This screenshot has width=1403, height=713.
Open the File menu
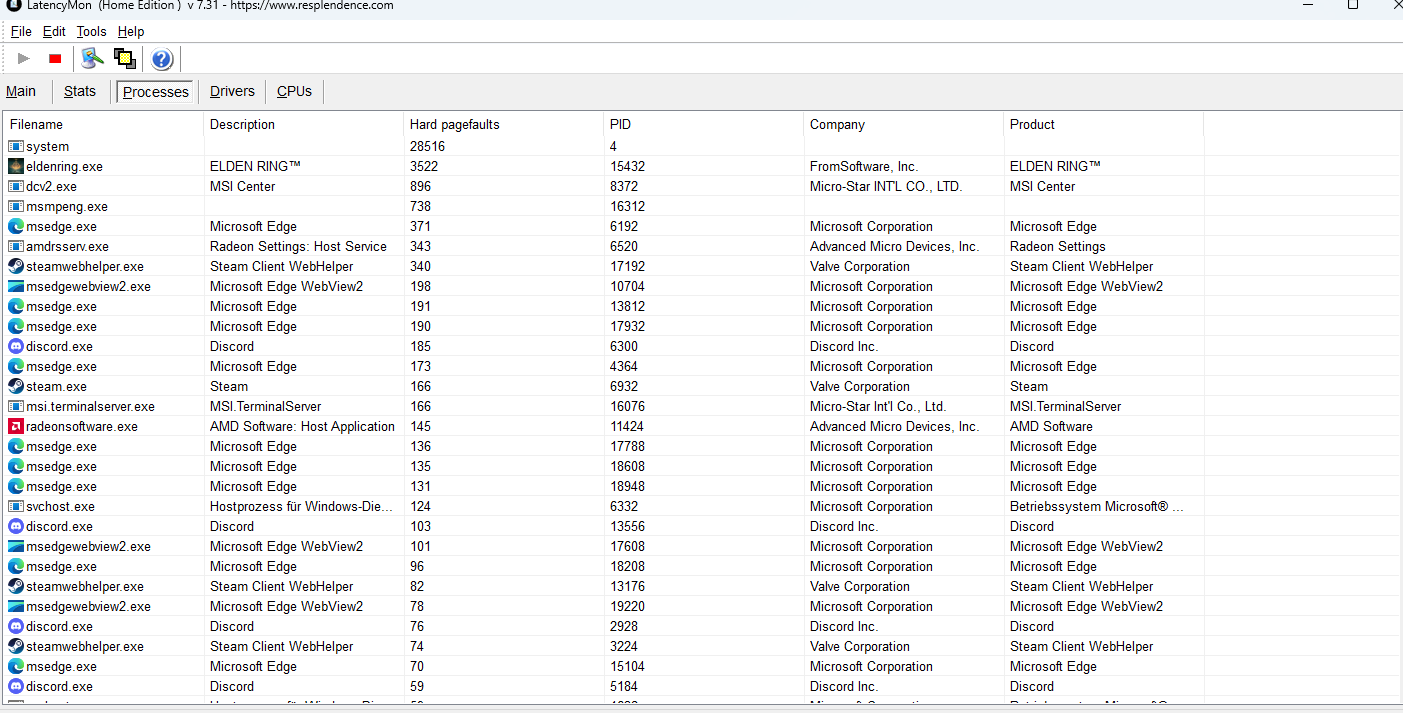[21, 32]
